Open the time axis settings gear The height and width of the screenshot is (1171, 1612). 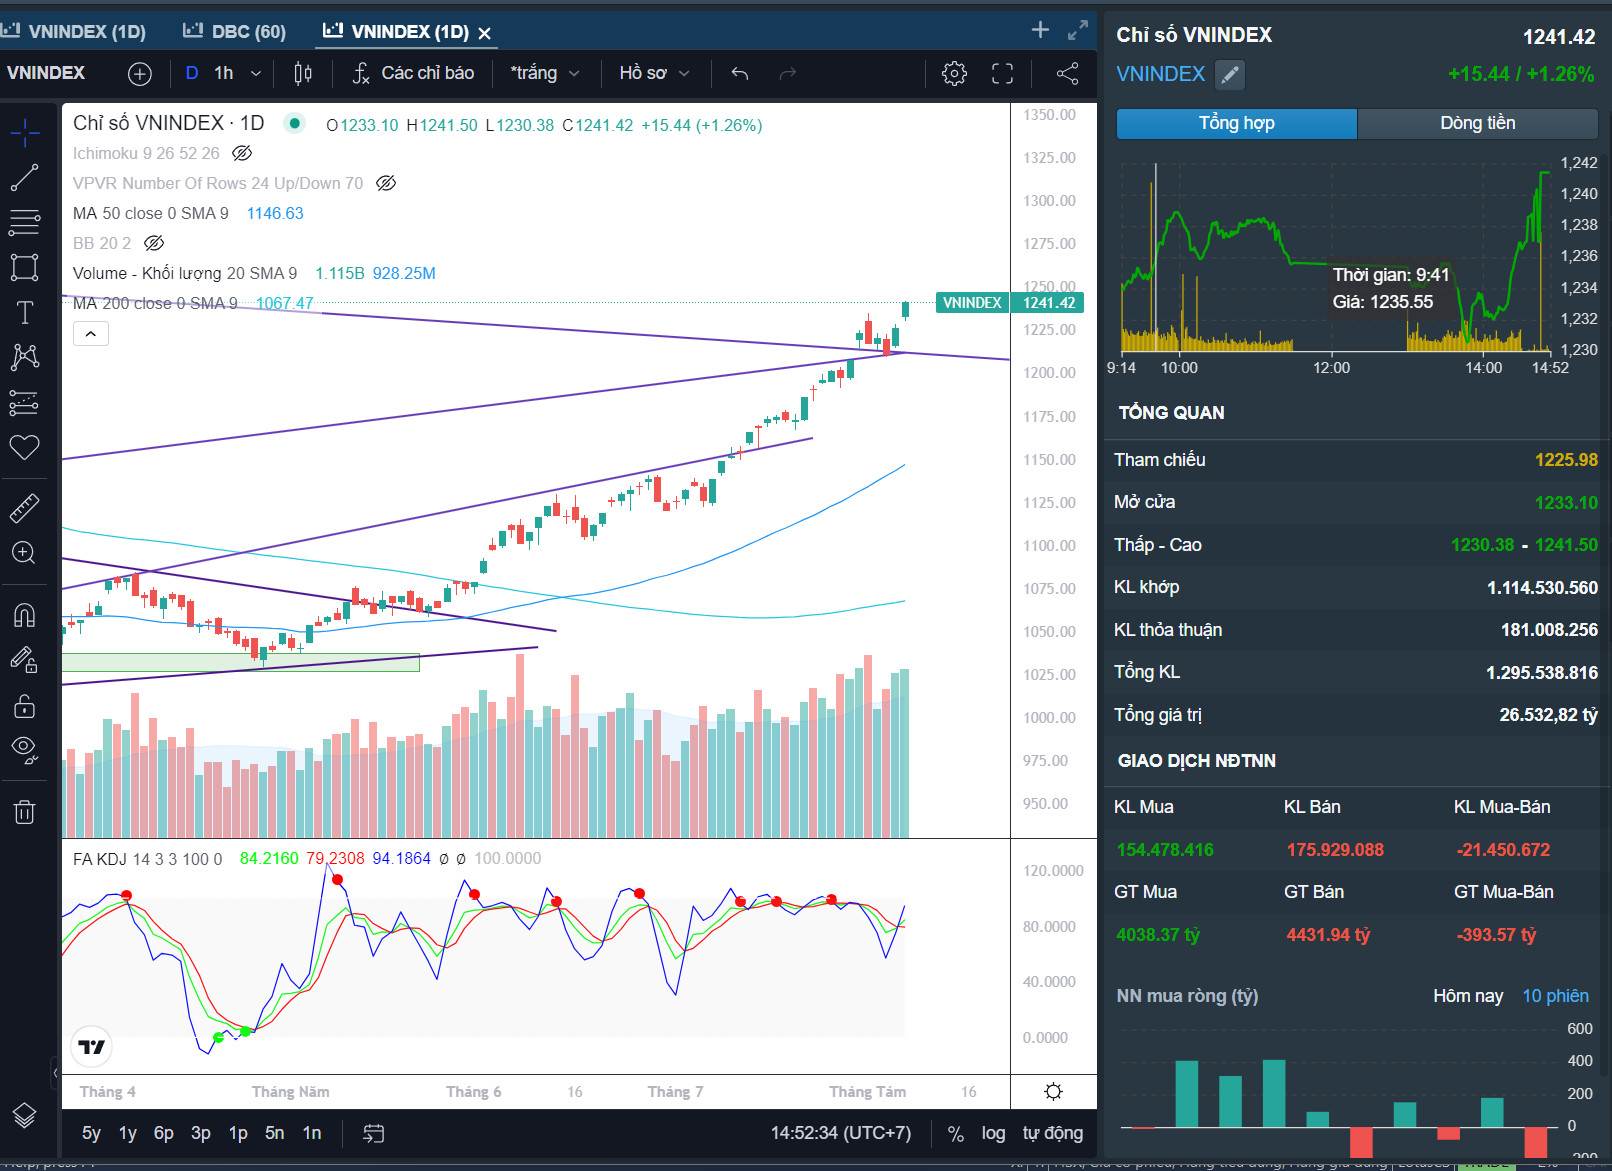1053,1091
